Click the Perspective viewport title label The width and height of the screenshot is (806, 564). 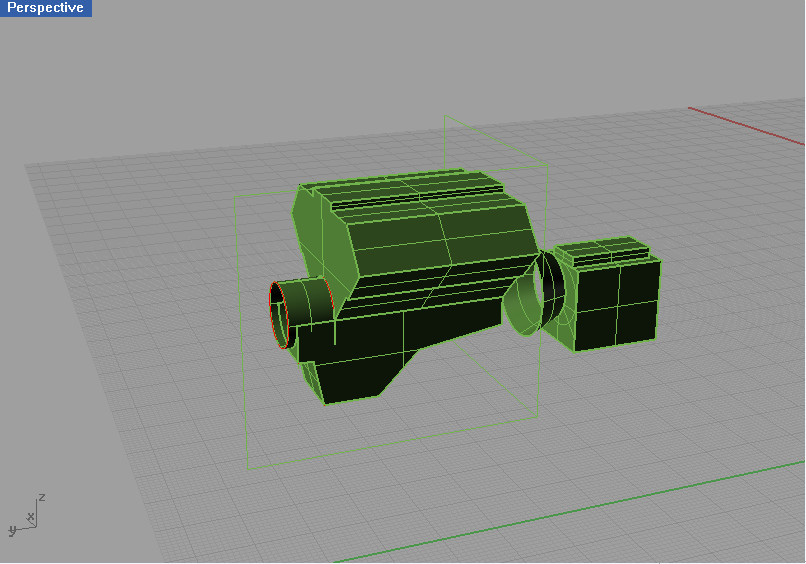[x=45, y=8]
